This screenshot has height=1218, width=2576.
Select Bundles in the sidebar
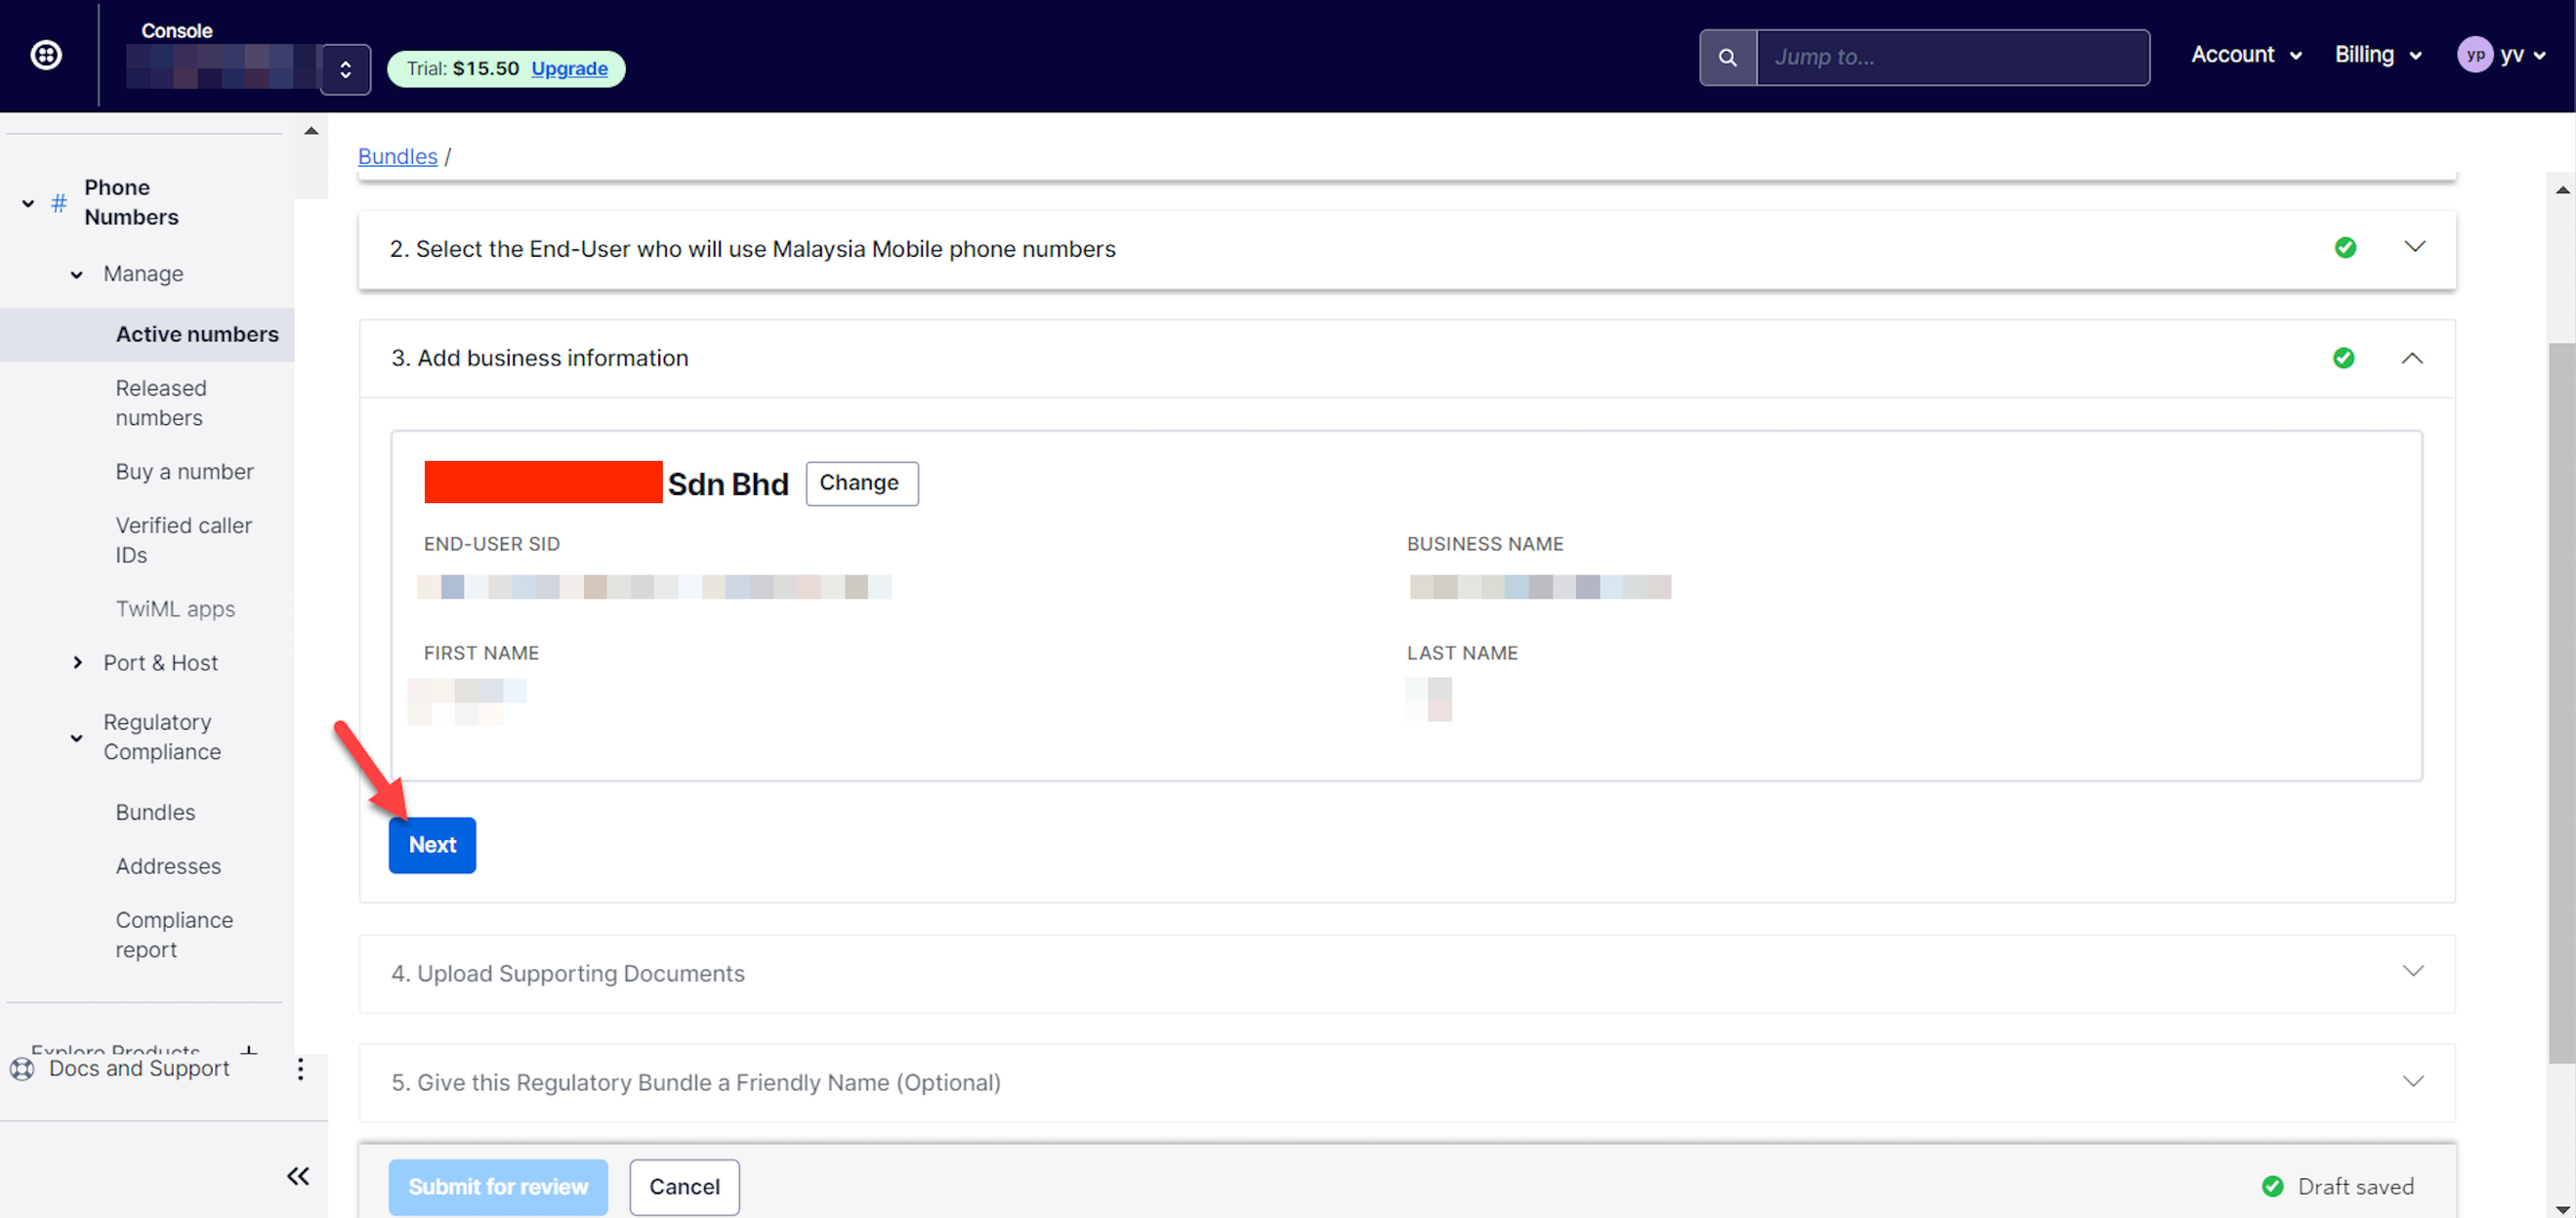click(155, 812)
